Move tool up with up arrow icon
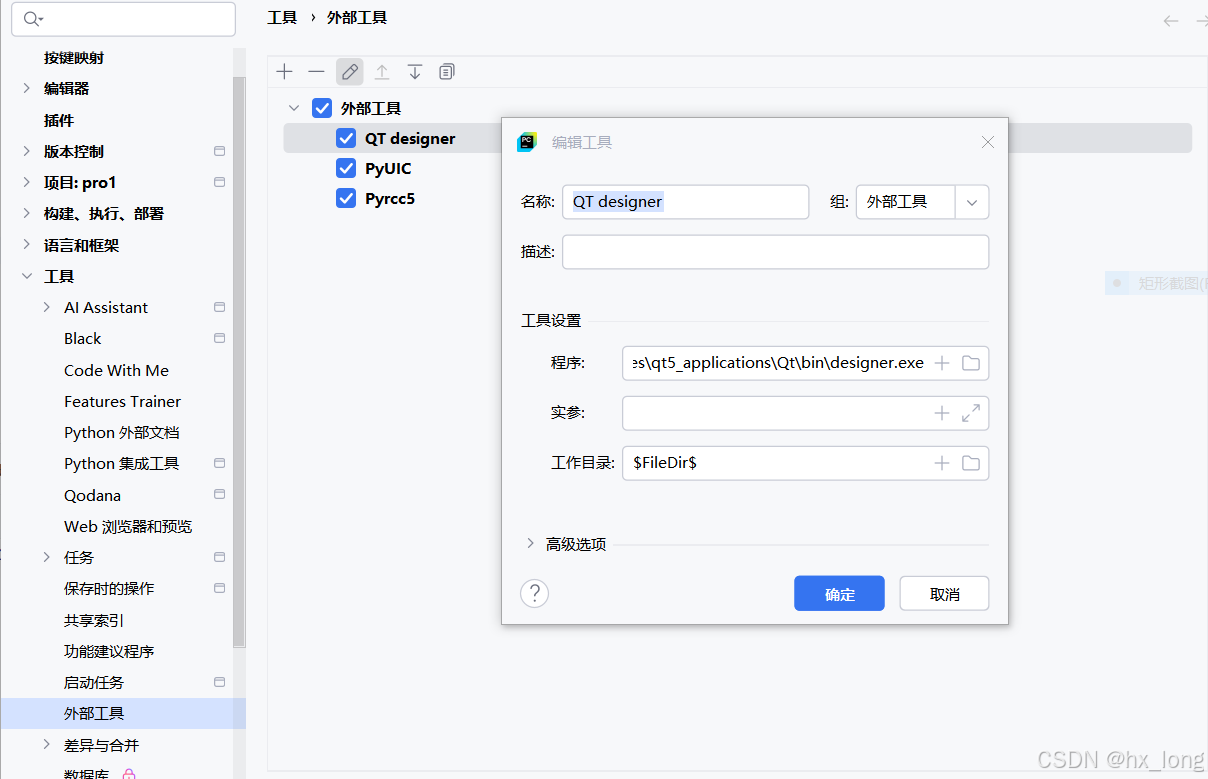 click(x=382, y=72)
